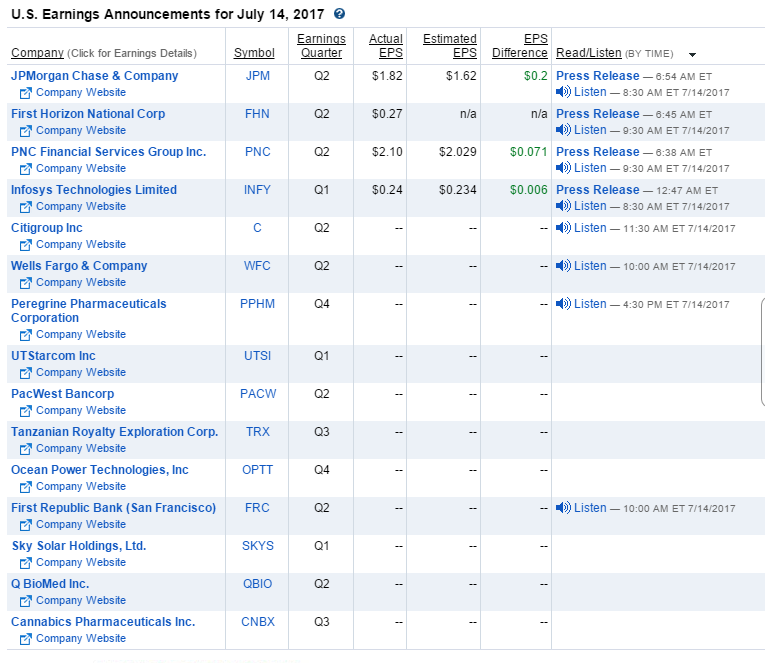Open the JPM ticker symbol
This screenshot has width=765, height=663.
coord(258,76)
